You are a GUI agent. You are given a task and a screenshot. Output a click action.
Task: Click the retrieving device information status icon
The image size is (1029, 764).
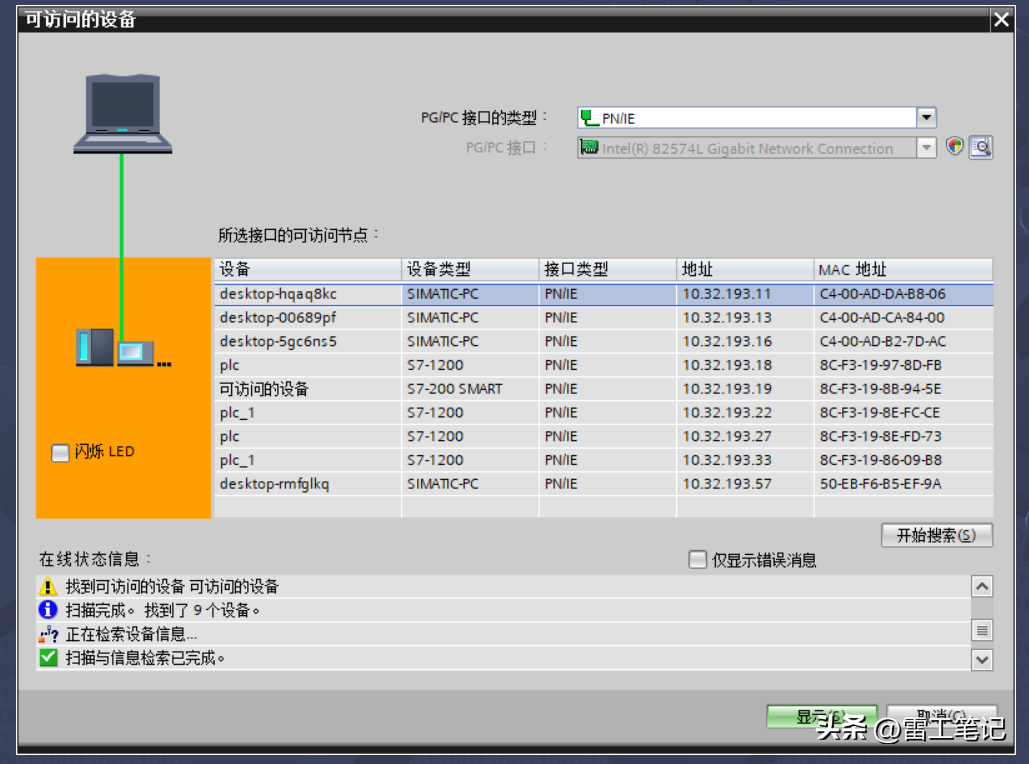click(48, 634)
